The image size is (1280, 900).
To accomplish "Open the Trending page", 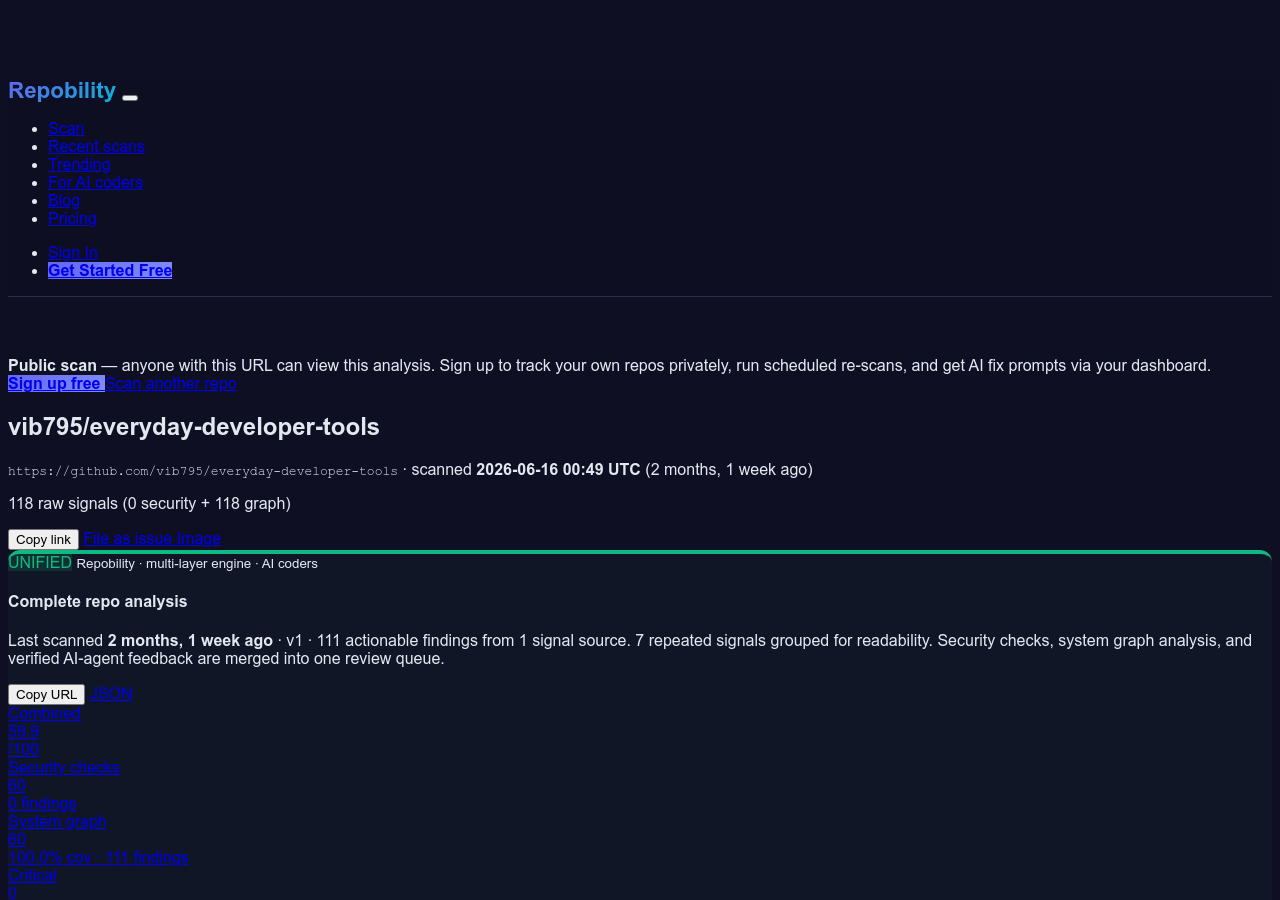I will tap(79, 164).
